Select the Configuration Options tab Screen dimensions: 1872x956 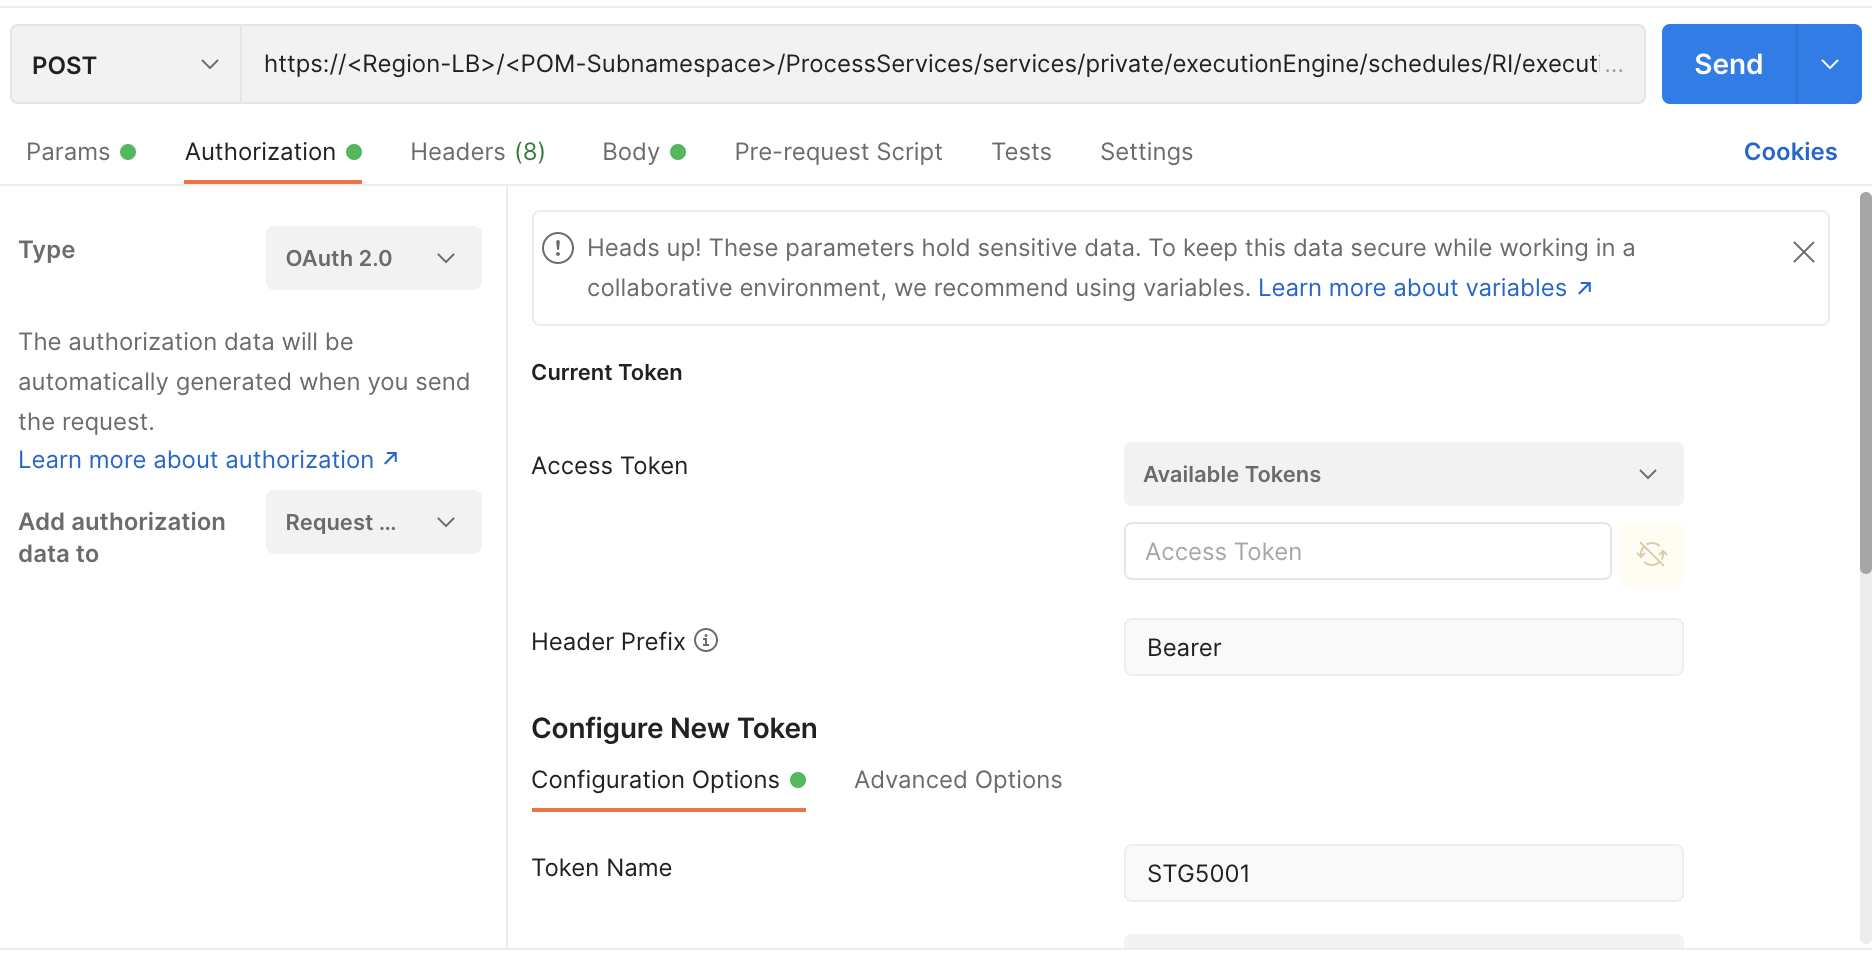click(x=655, y=779)
